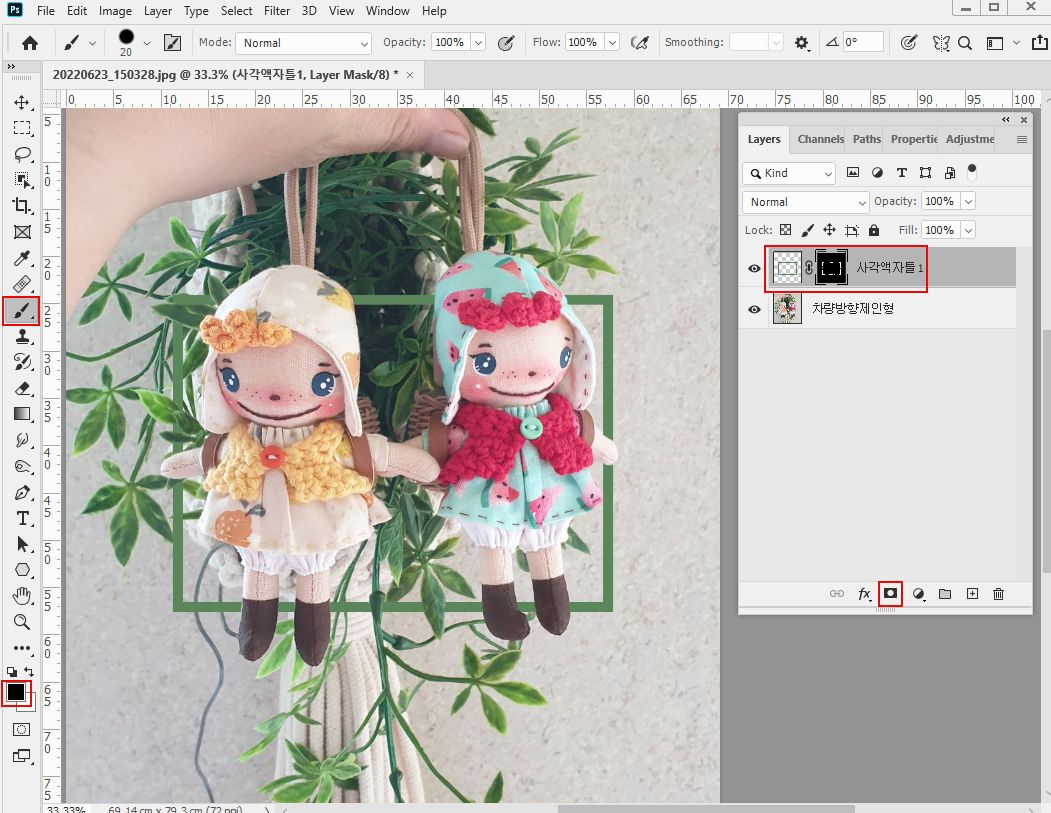Select the Lasso tool
The image size is (1051, 813).
pos(22,154)
